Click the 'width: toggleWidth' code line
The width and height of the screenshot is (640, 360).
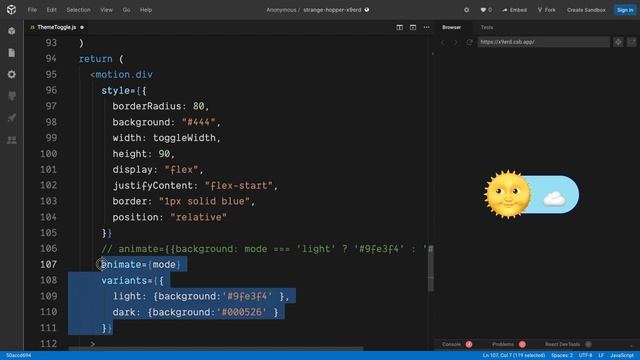[x=167, y=138]
